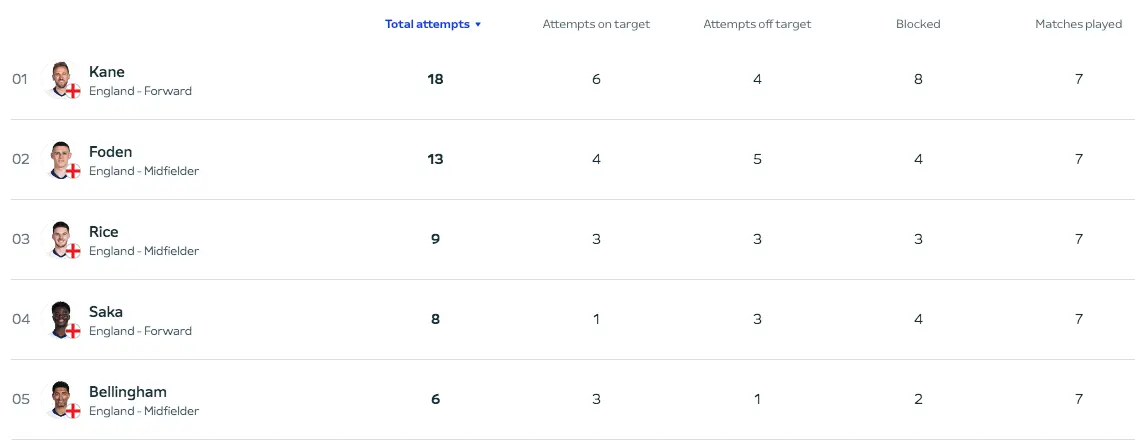Image resolution: width=1135 pixels, height=440 pixels.
Task: Open Kane's player name link
Action: (106, 72)
